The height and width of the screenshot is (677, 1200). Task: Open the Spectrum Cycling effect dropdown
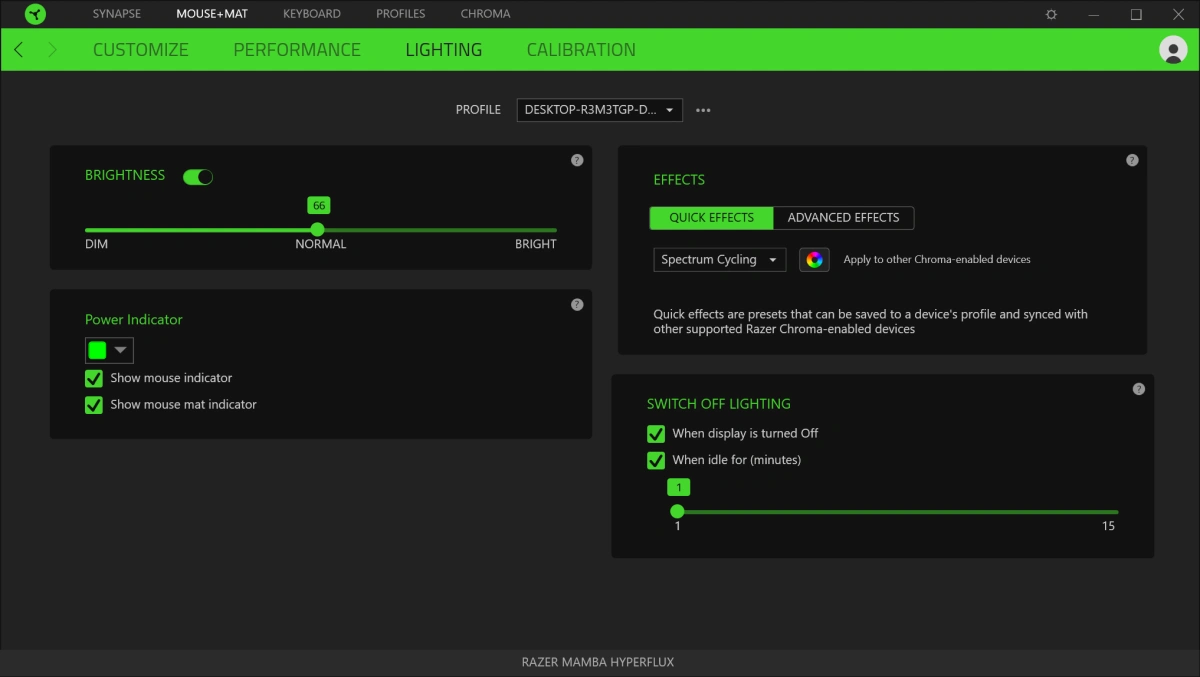tap(720, 260)
